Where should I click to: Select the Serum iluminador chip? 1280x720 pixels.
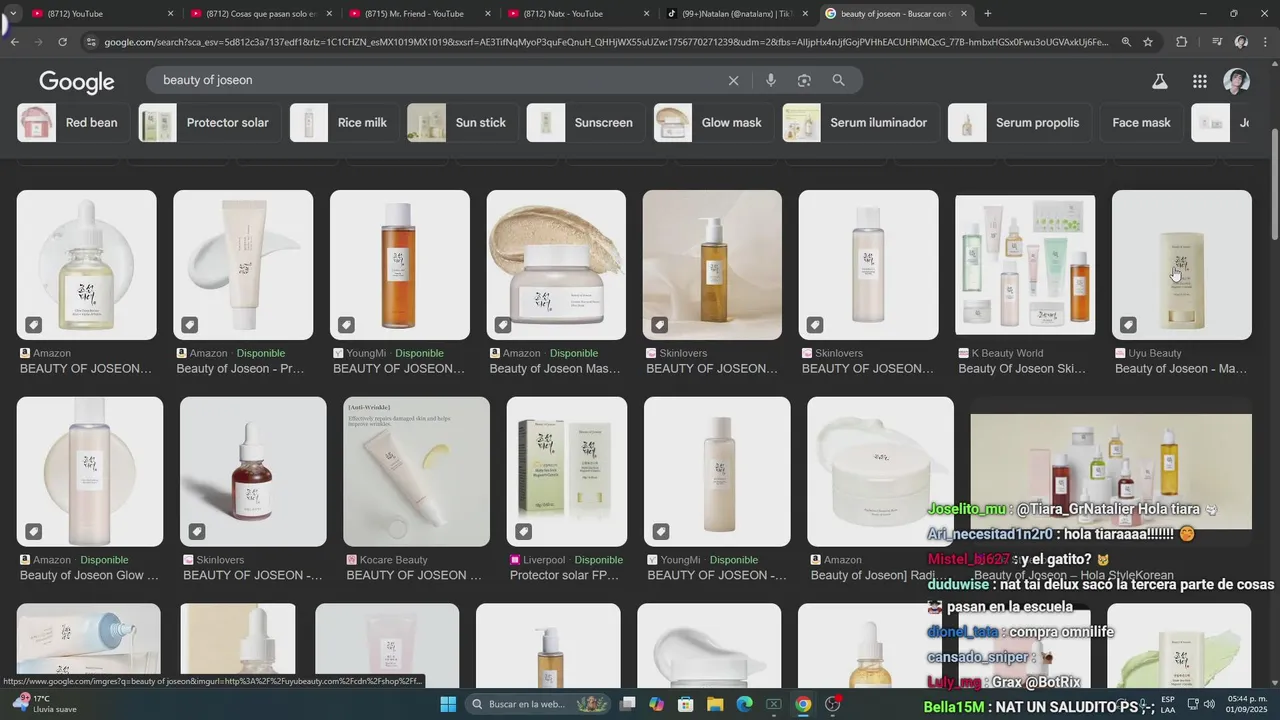pyautogui.click(x=861, y=123)
